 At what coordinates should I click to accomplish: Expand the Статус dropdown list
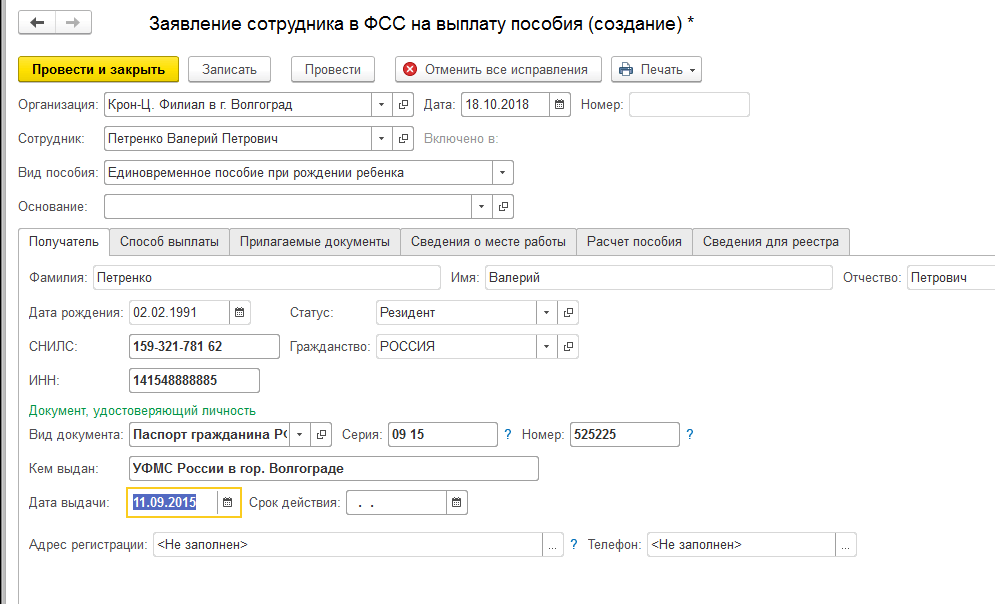pyautogui.click(x=546, y=312)
